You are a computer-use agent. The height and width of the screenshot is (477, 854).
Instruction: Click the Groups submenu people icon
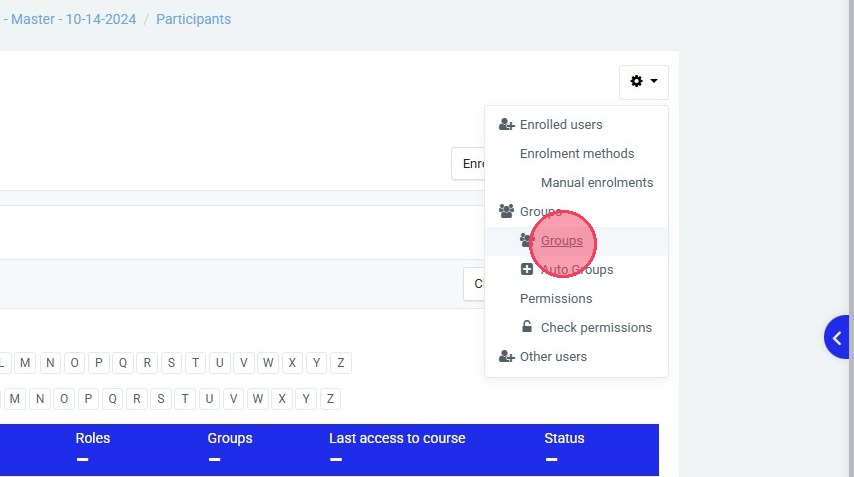(x=526, y=240)
